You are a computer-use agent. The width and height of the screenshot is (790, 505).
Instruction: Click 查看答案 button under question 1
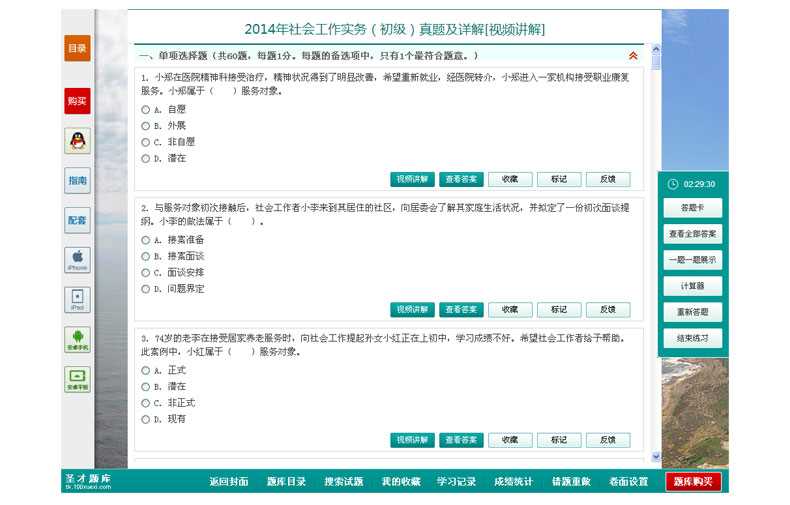tap(461, 180)
